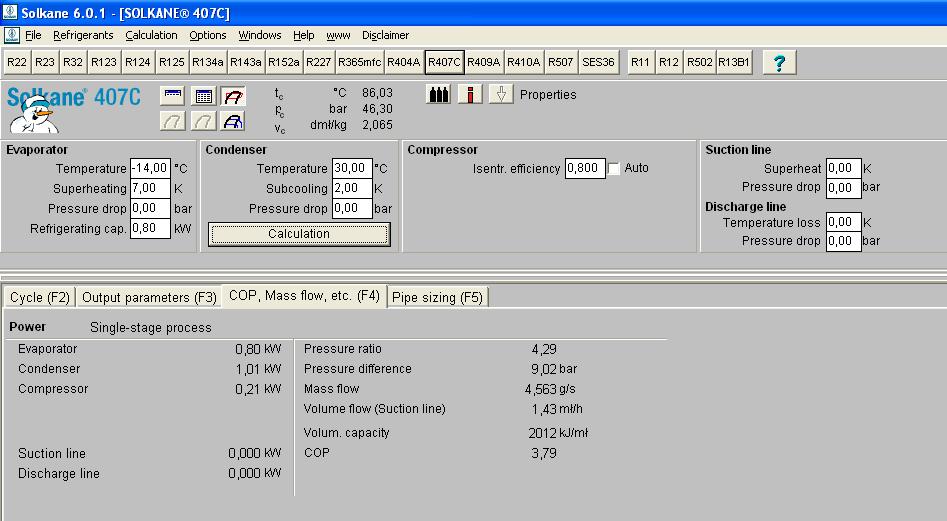Select the R143a refrigerant button
This screenshot has height=521, width=947.
246,62
